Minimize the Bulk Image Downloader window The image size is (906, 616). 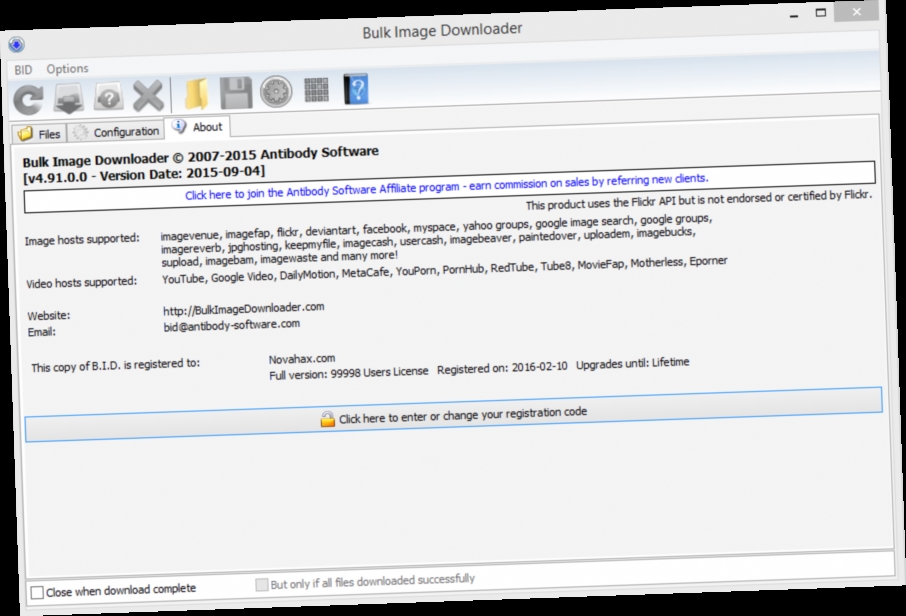tap(794, 15)
